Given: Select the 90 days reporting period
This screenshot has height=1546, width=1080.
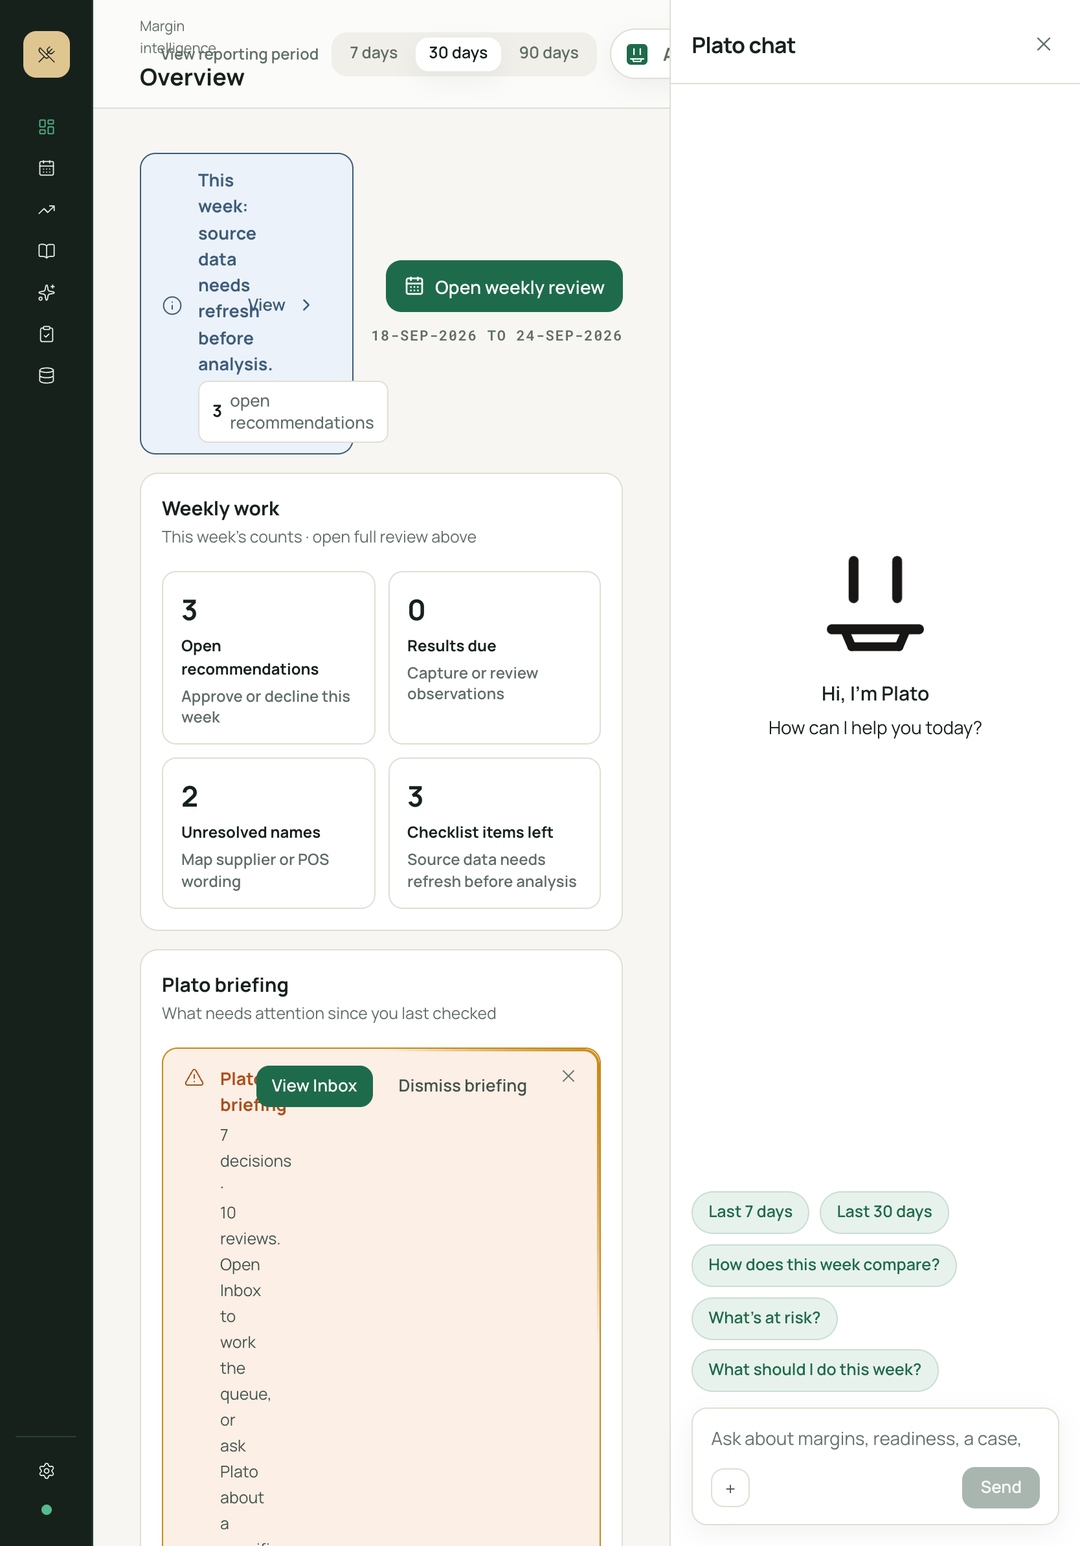Looking at the screenshot, I should coord(548,53).
